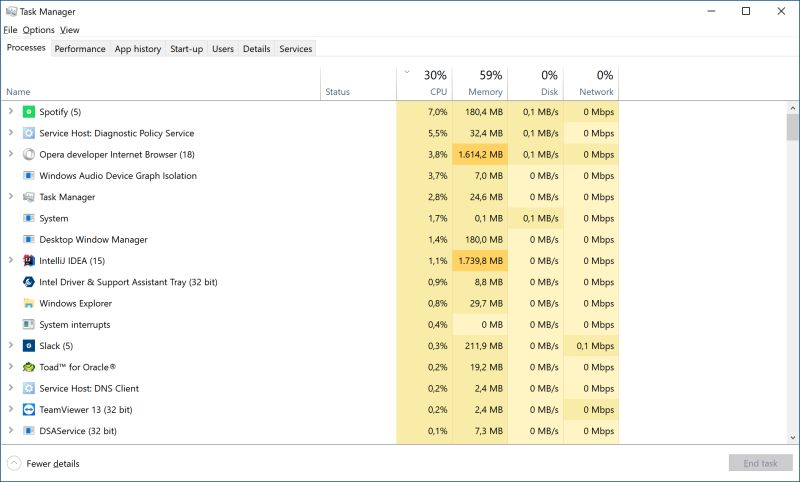Expand the IntelliJ IDEA process group
The width and height of the screenshot is (800, 482).
11,260
